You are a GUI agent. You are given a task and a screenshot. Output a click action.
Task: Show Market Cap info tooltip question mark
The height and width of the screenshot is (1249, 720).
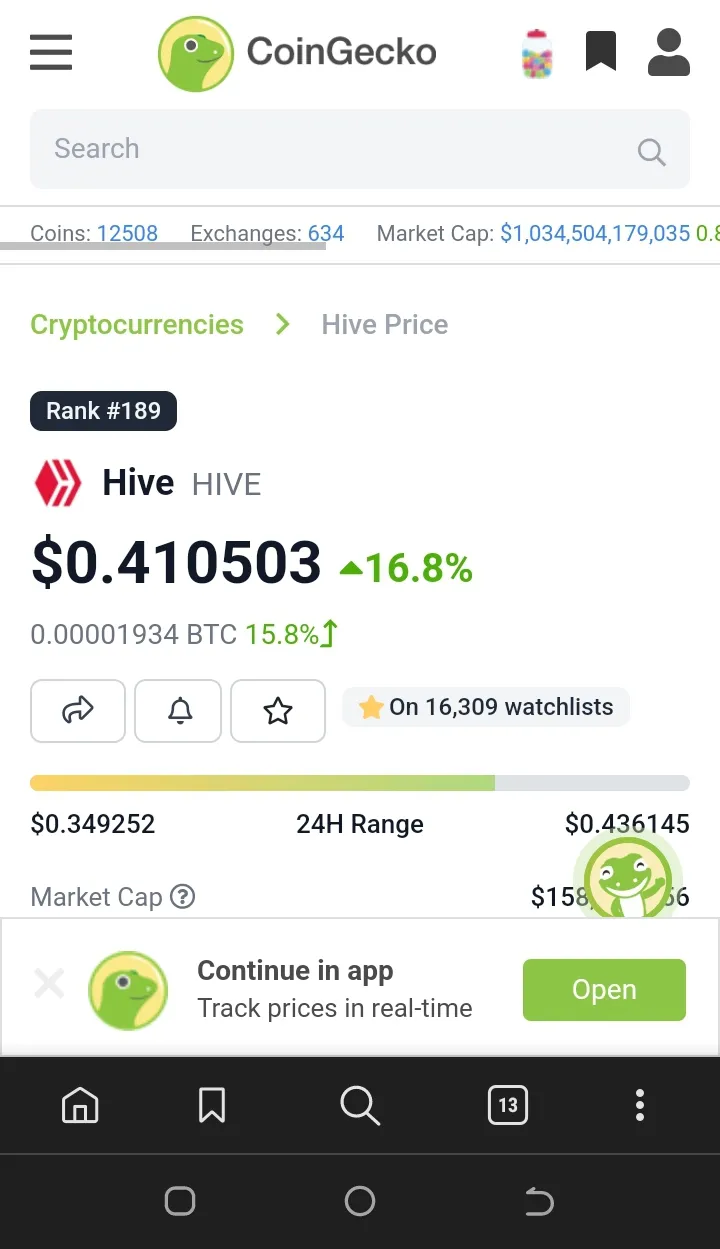tap(182, 896)
